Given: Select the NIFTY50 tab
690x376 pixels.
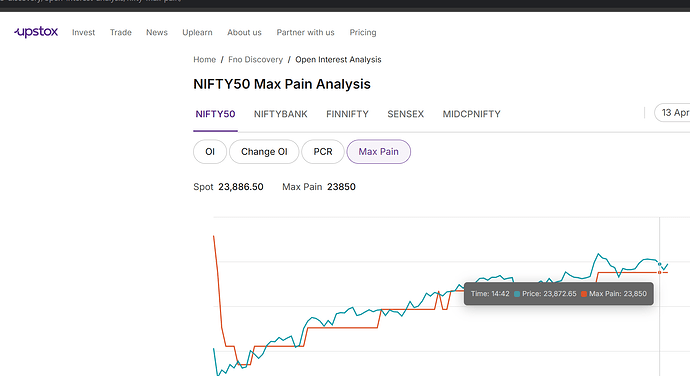Looking at the screenshot, I should (215, 114).
